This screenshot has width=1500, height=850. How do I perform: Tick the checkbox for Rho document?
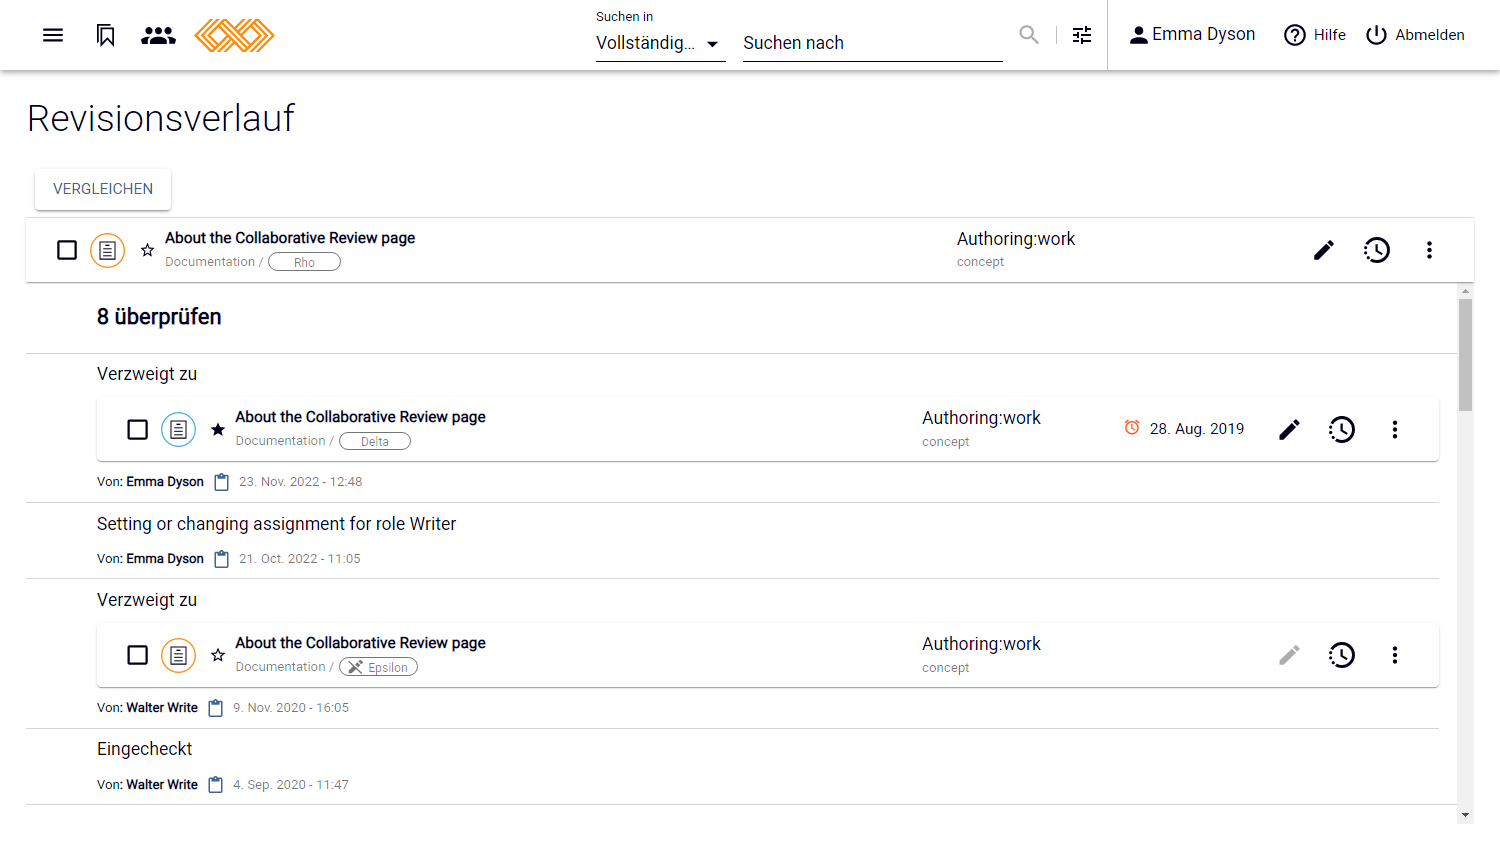click(x=67, y=250)
